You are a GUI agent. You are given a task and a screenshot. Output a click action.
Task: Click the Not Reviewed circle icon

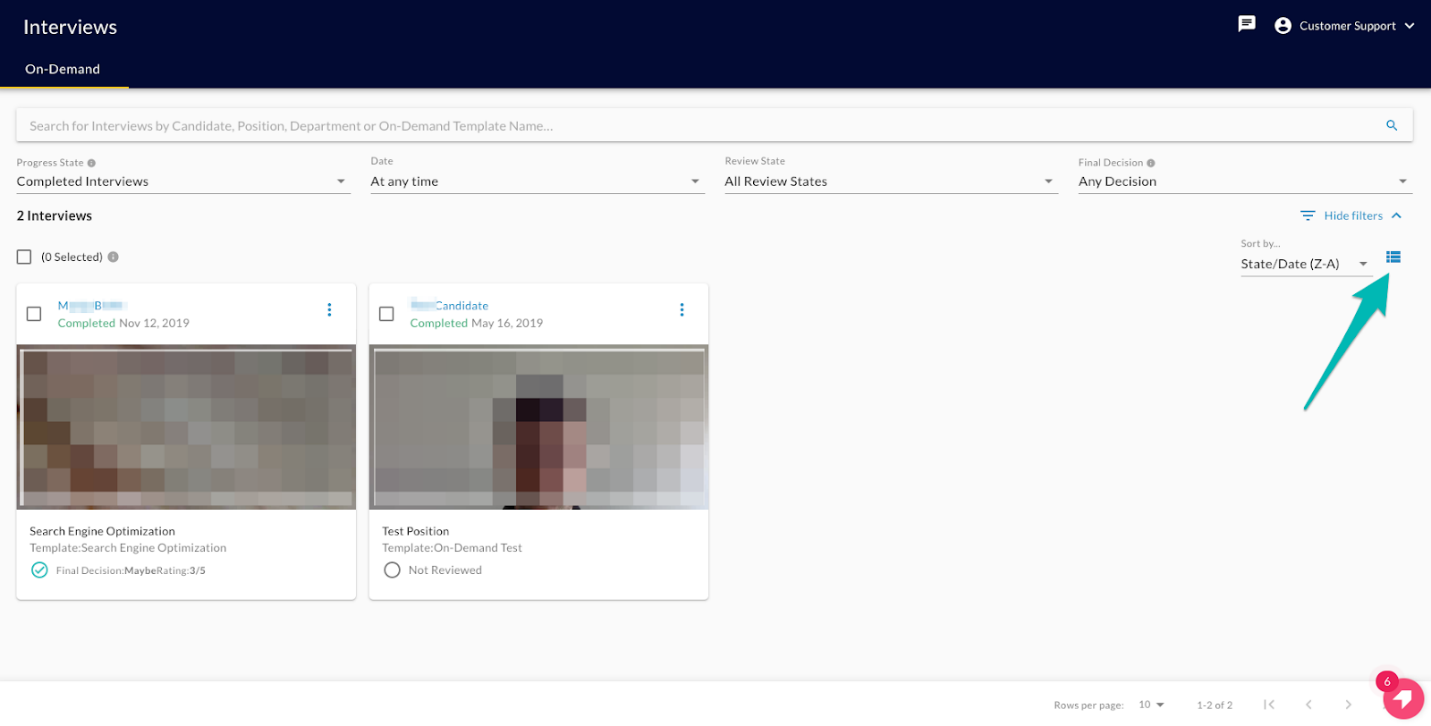[392, 570]
